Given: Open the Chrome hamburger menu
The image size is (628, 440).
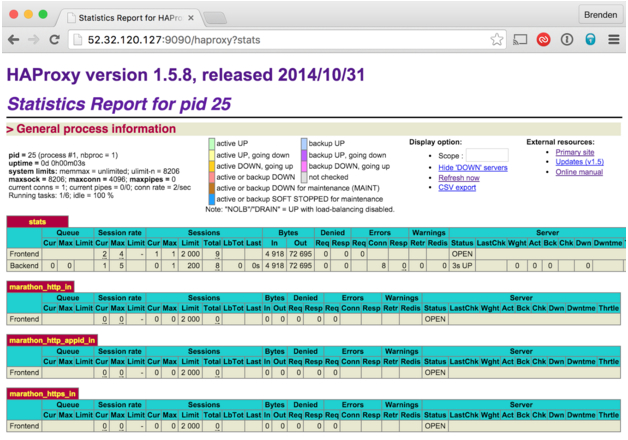Looking at the screenshot, I should (614, 40).
